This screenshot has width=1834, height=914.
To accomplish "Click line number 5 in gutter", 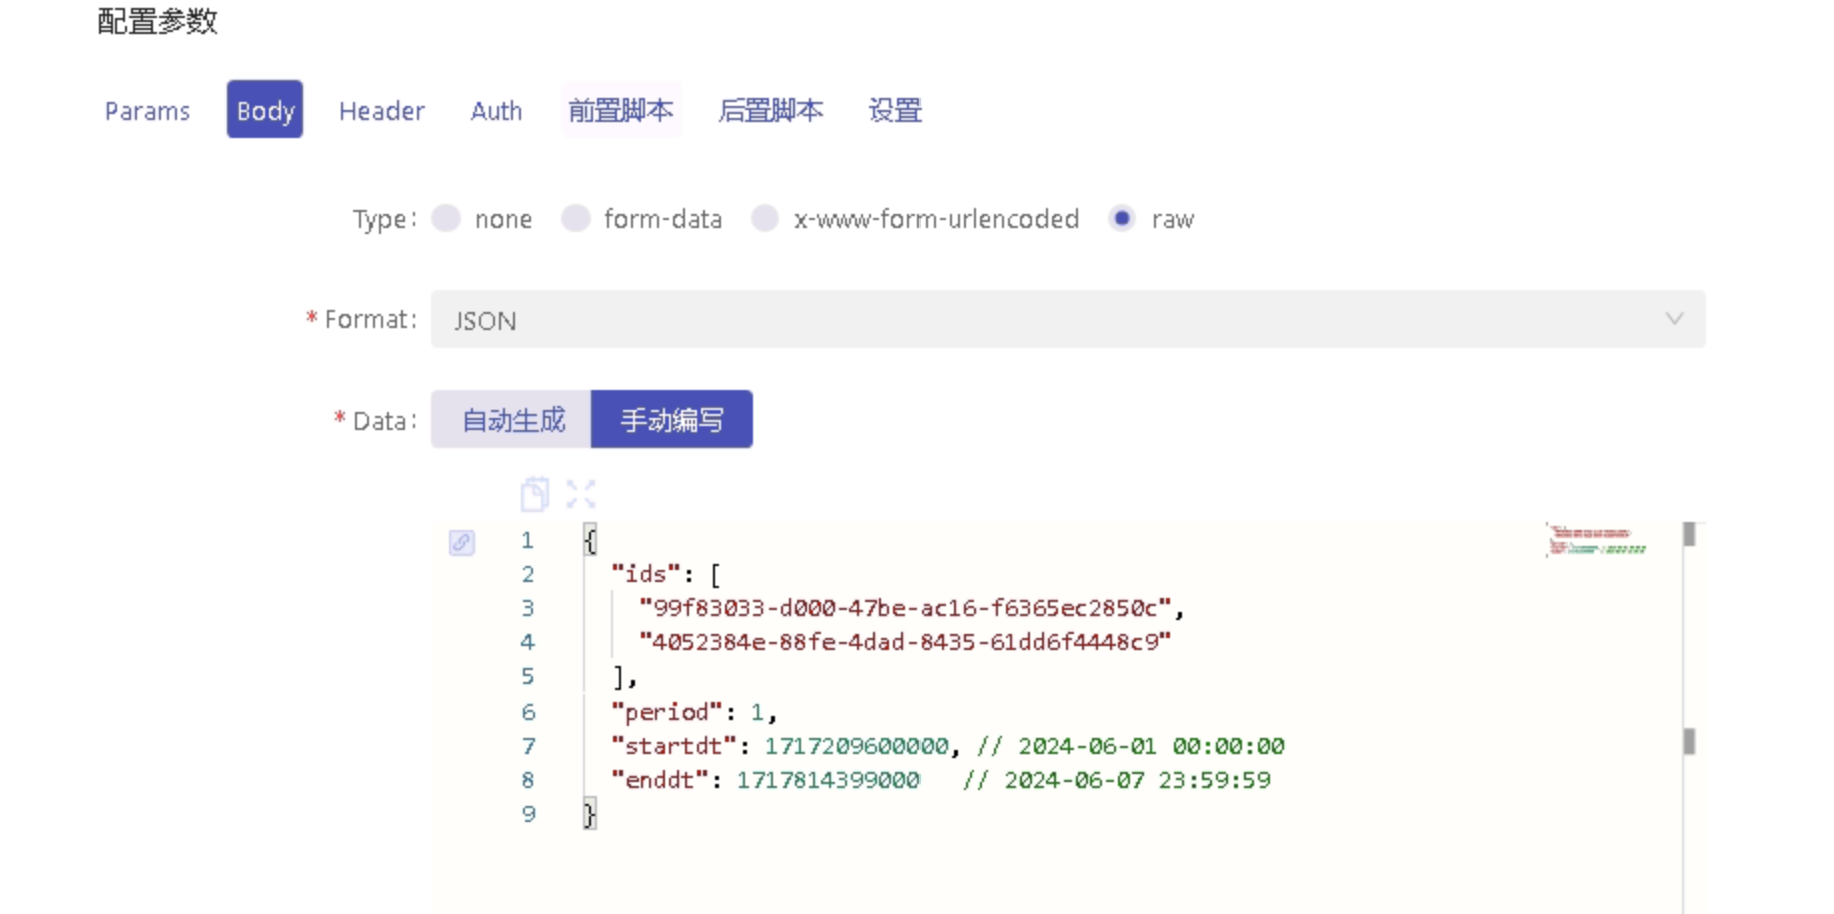I will point(528,677).
